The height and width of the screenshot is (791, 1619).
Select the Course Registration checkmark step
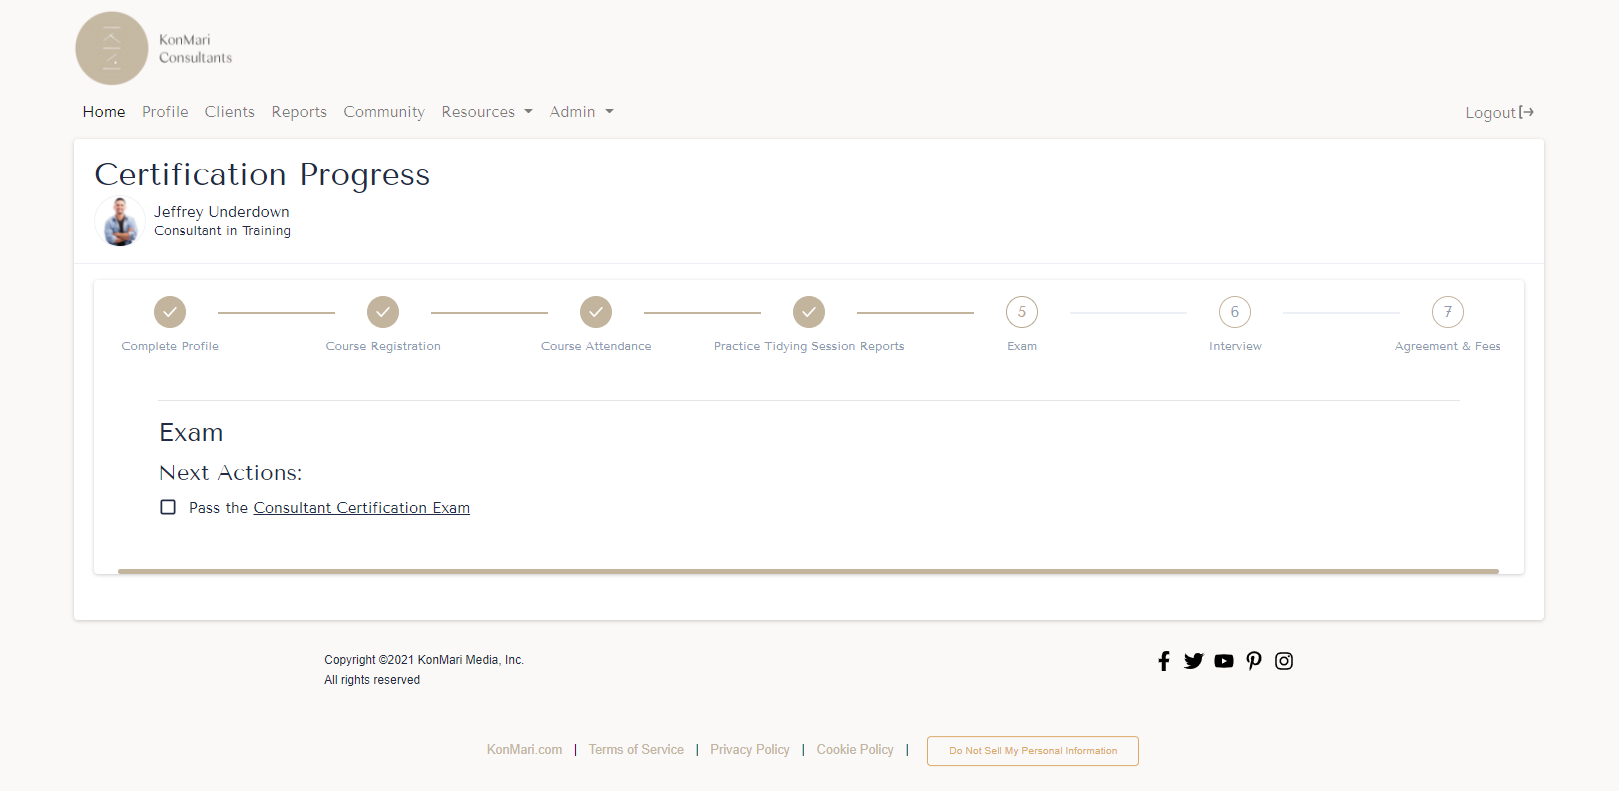pyautogui.click(x=383, y=312)
